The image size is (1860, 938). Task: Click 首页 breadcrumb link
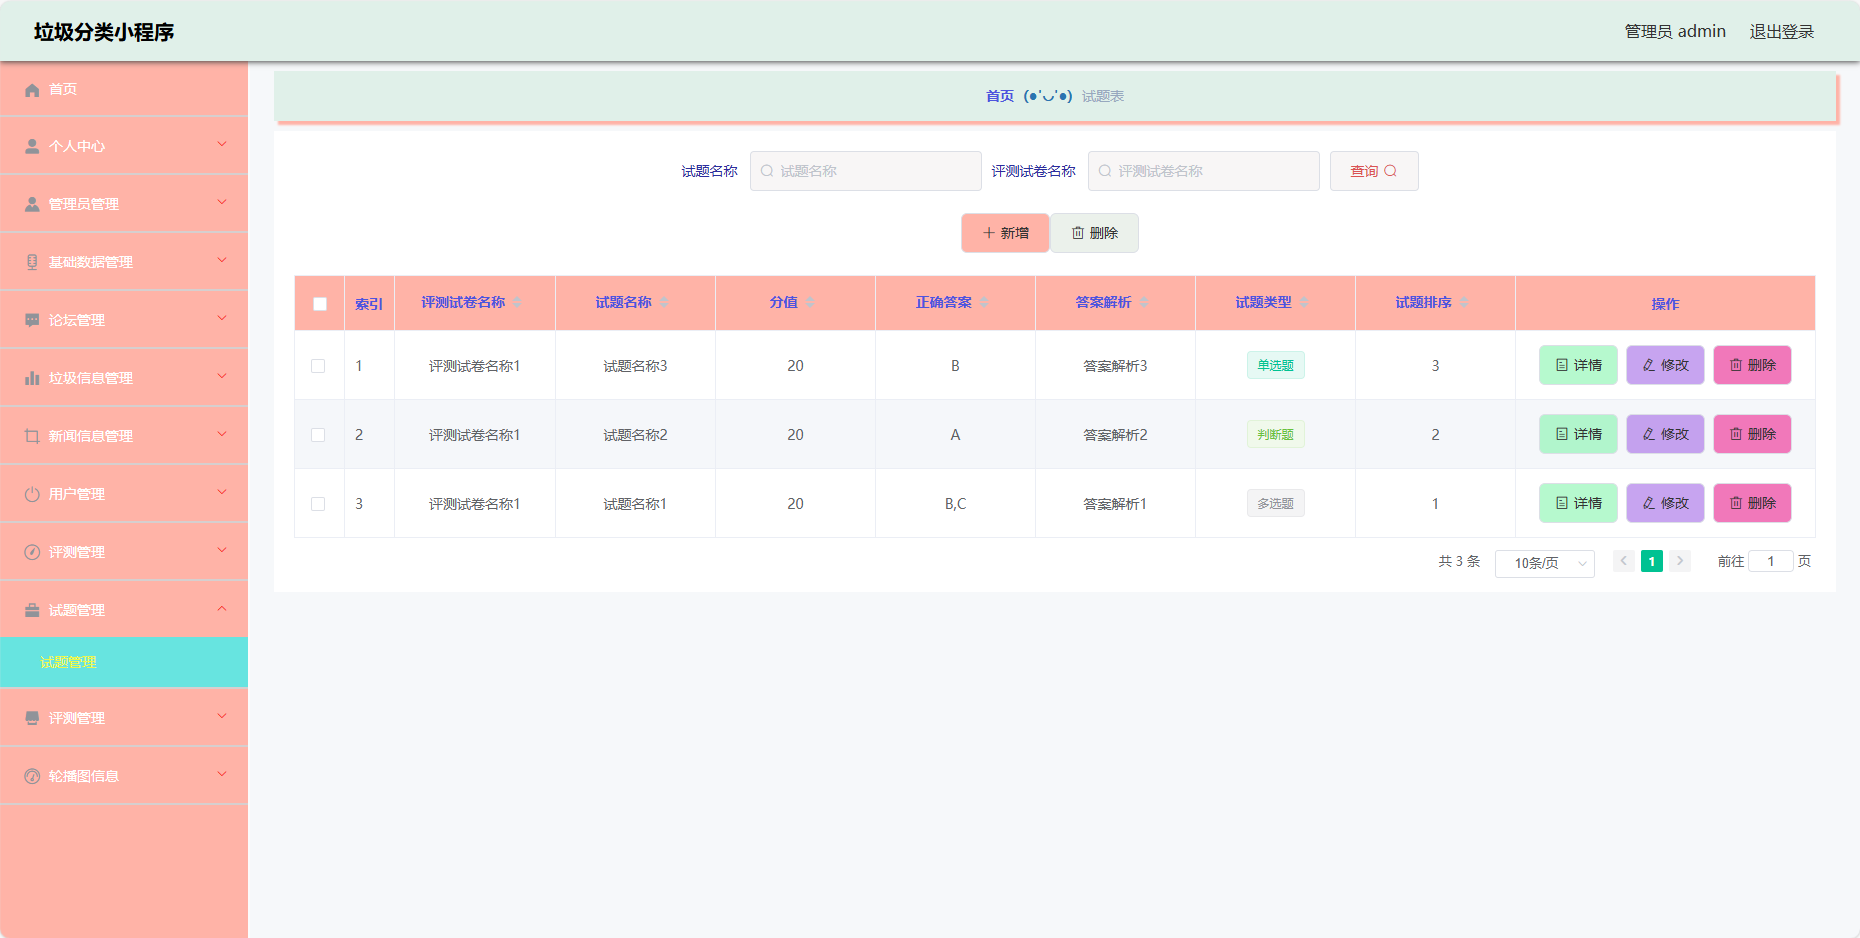pyautogui.click(x=1000, y=96)
